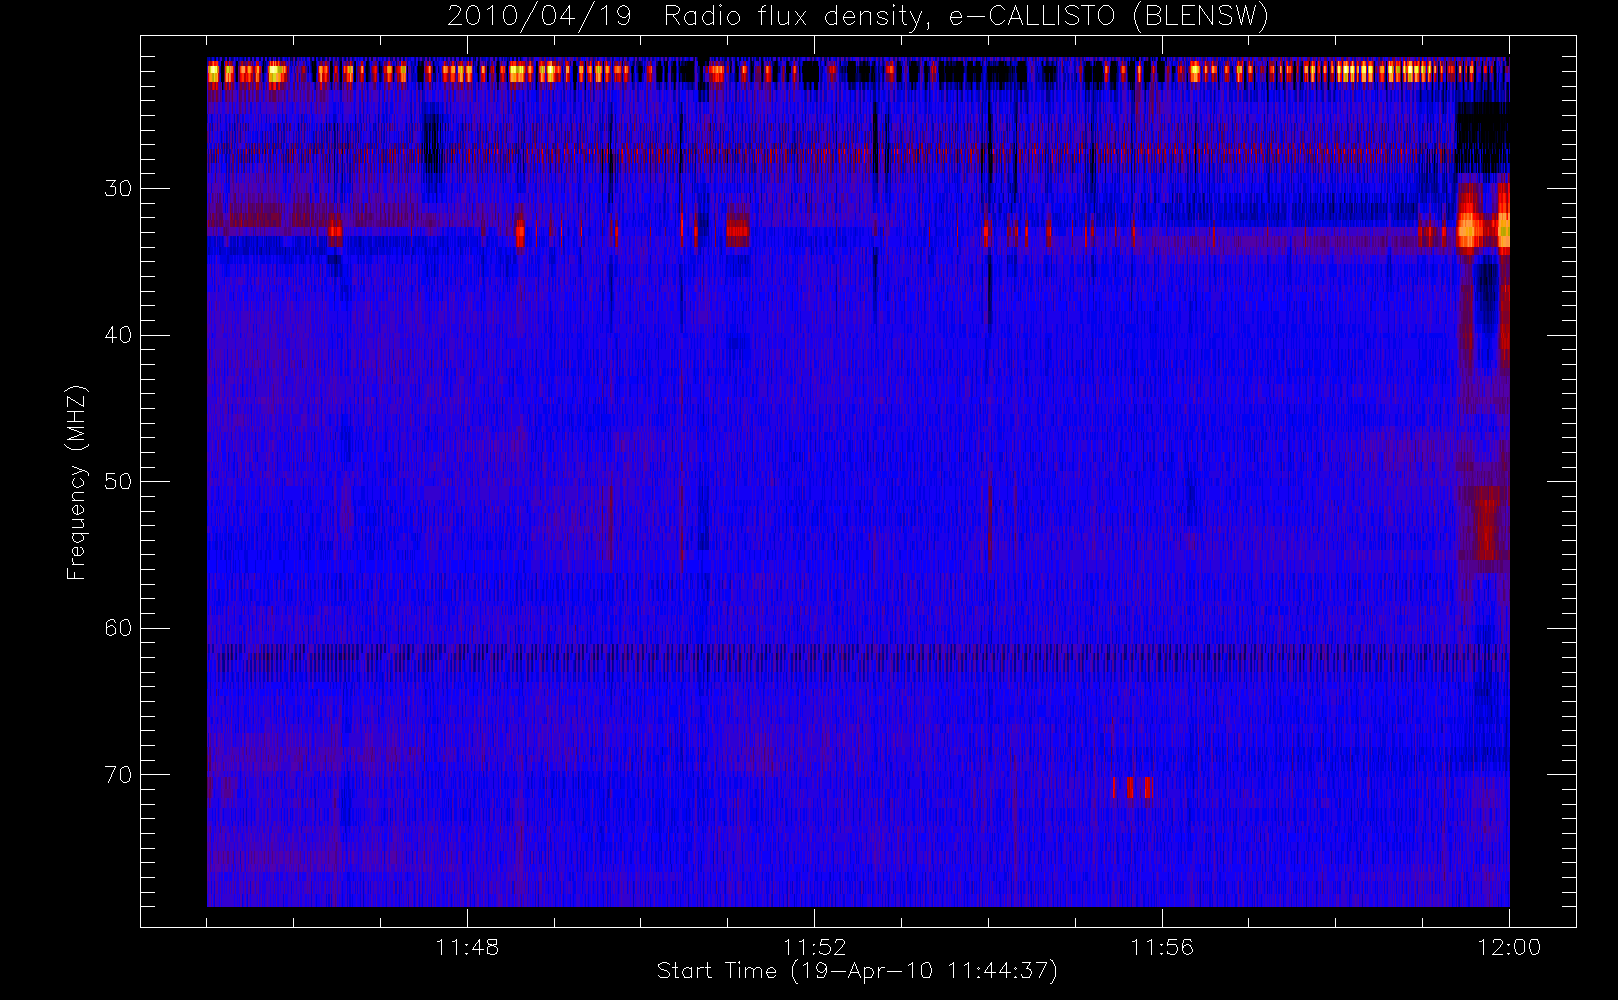Click the 12:00 time tick label

(x=1509, y=947)
